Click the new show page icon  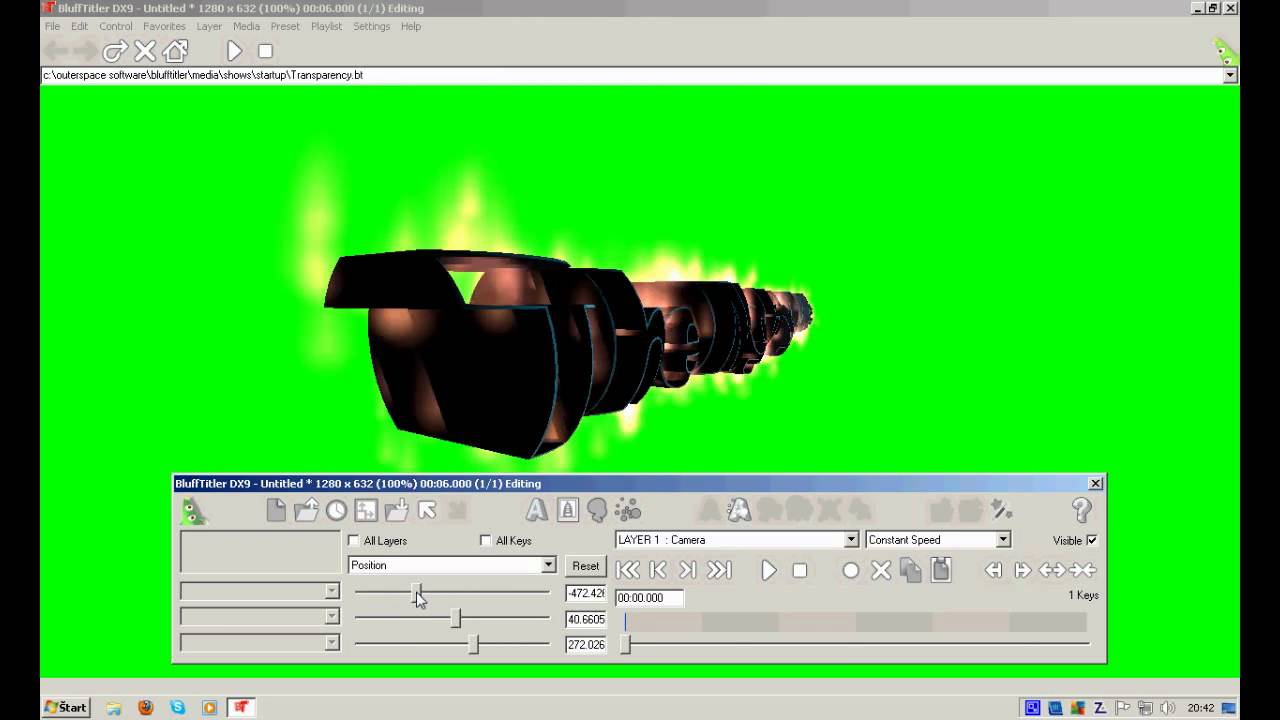pyautogui.click(x=276, y=510)
